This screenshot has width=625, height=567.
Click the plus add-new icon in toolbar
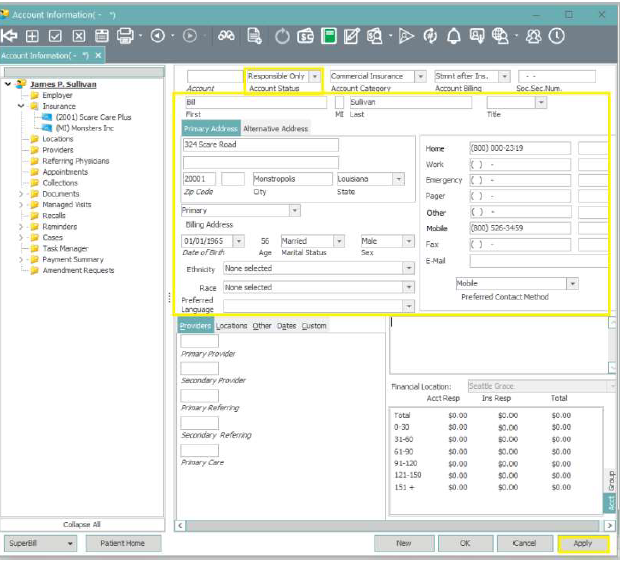(33, 36)
